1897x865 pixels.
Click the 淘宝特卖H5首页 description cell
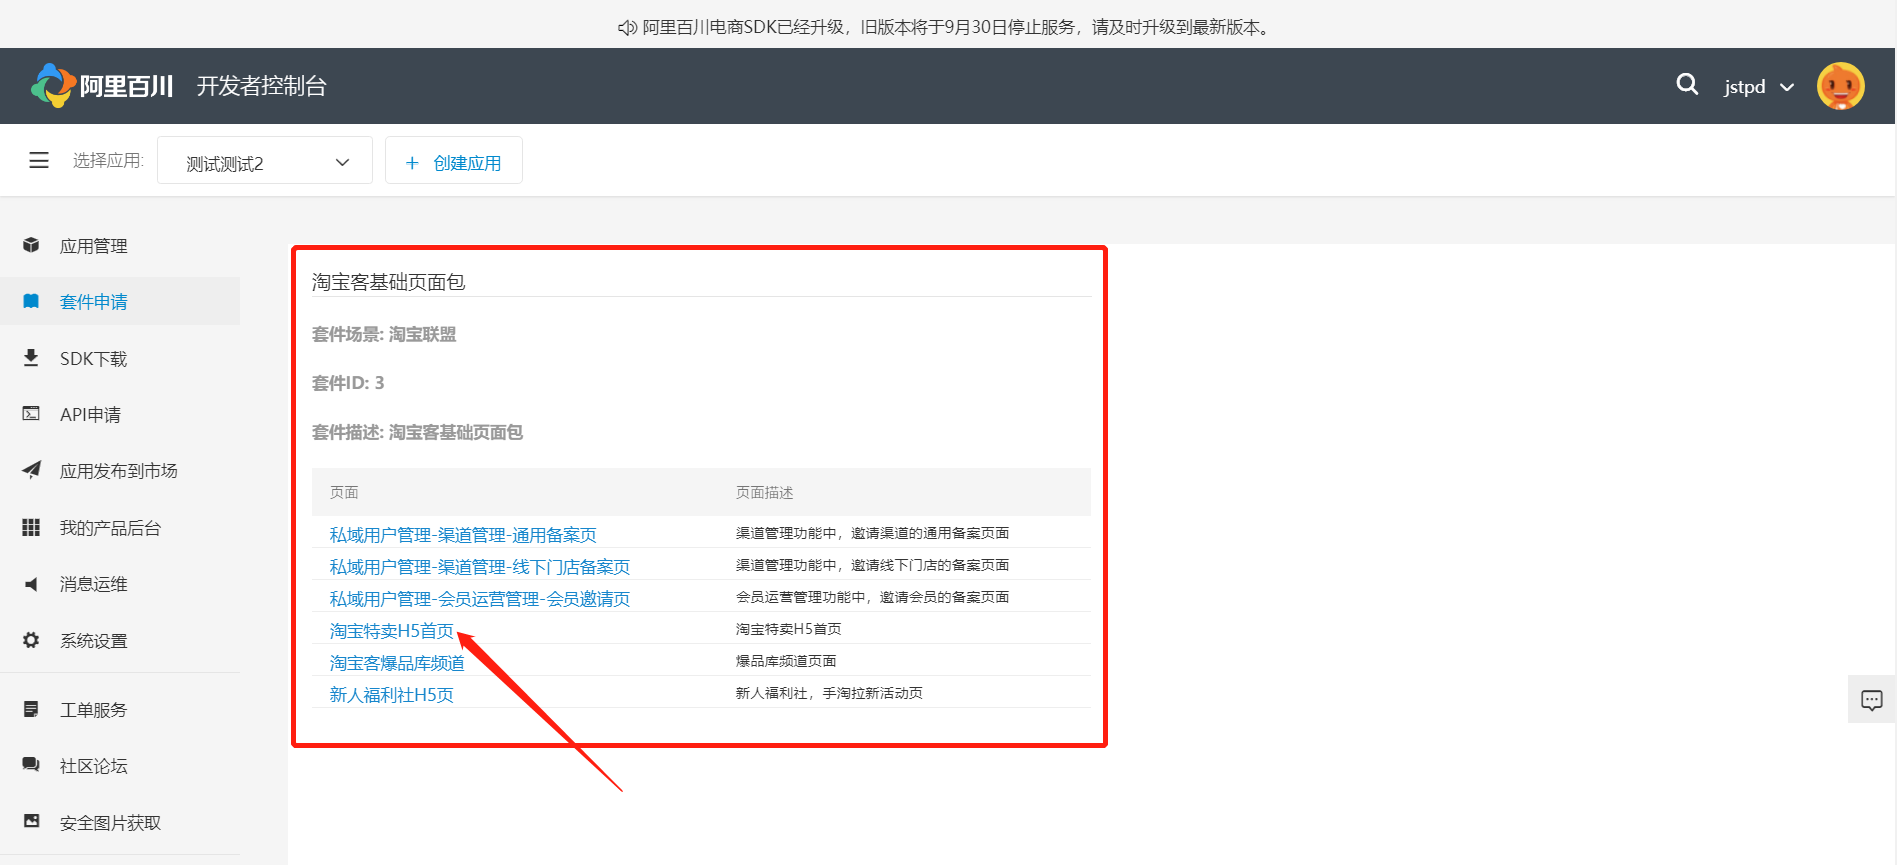(788, 629)
